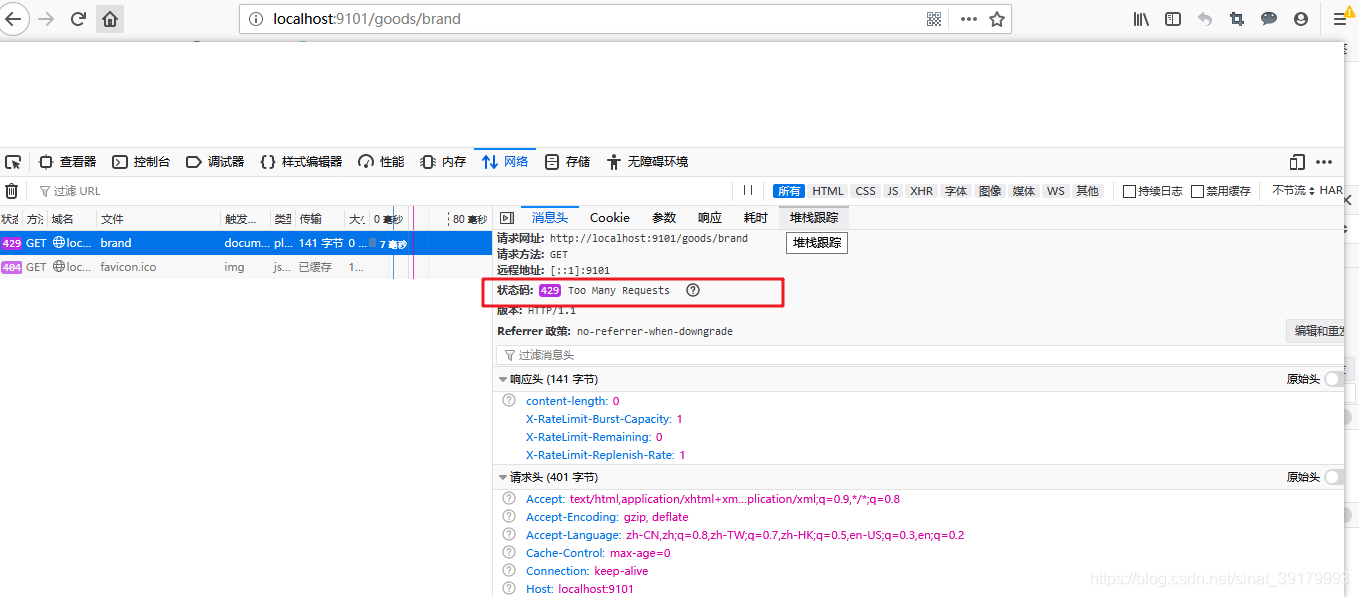Switch to 控制台 console panel
Screen dimensions: 1359x597
pyautogui.click(x=141, y=162)
